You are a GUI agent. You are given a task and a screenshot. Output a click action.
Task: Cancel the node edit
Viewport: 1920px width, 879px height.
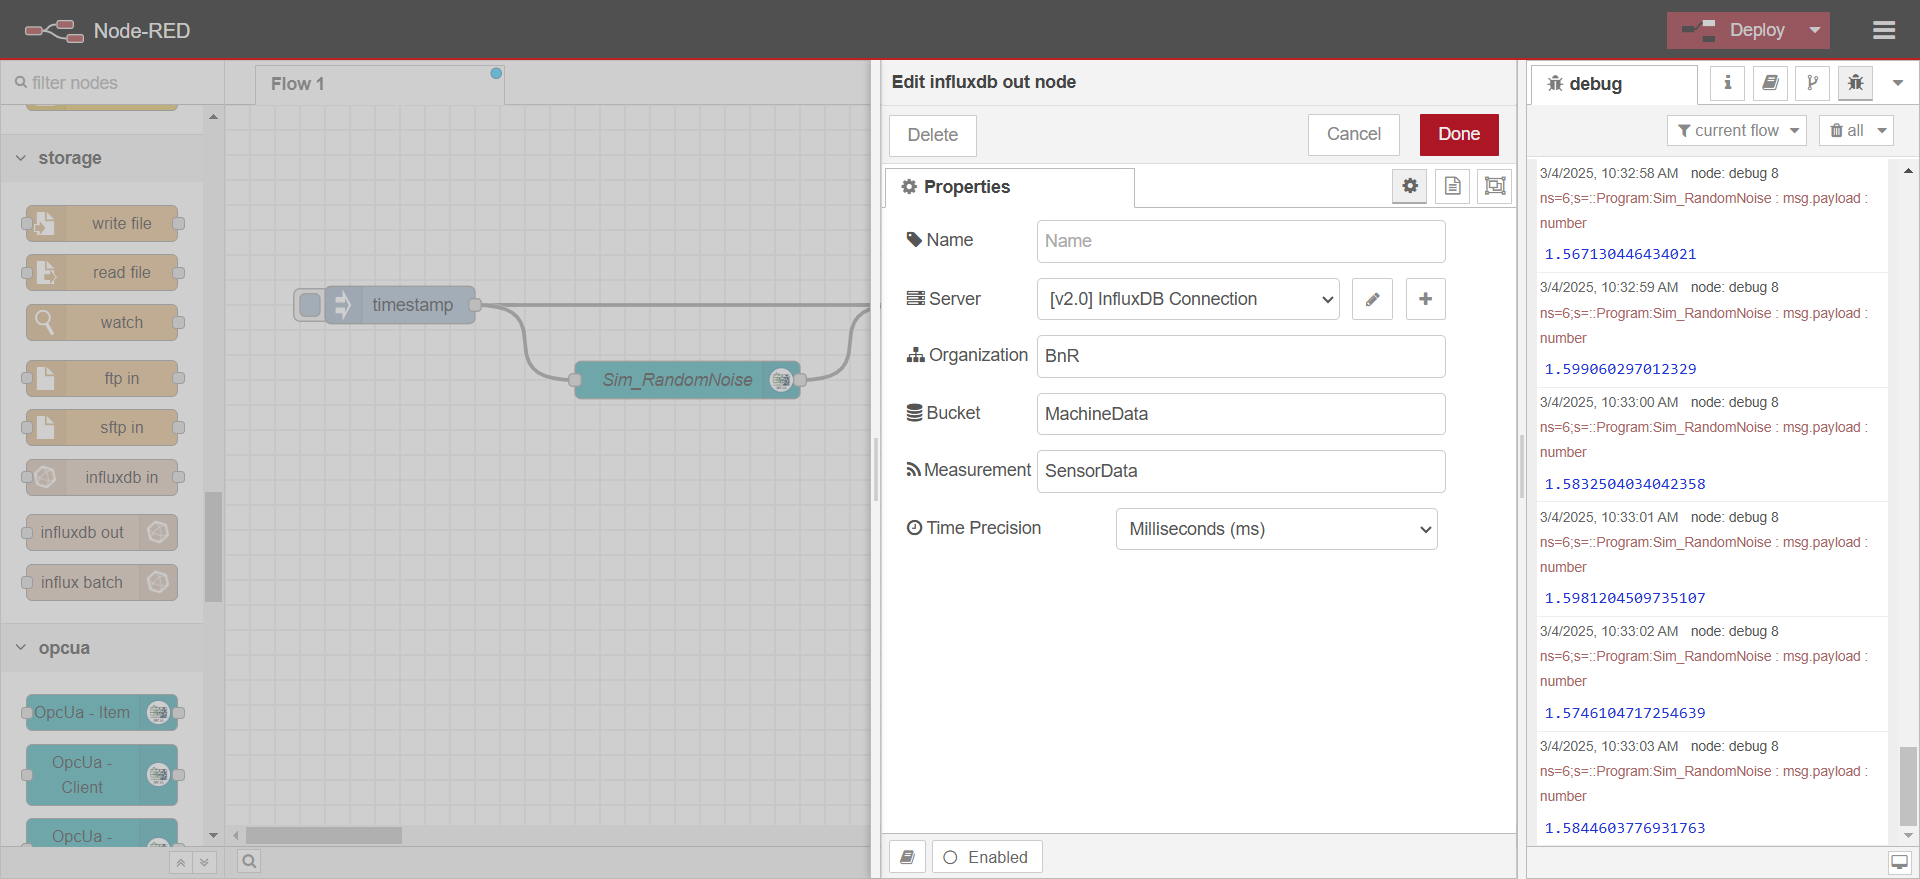(1353, 134)
